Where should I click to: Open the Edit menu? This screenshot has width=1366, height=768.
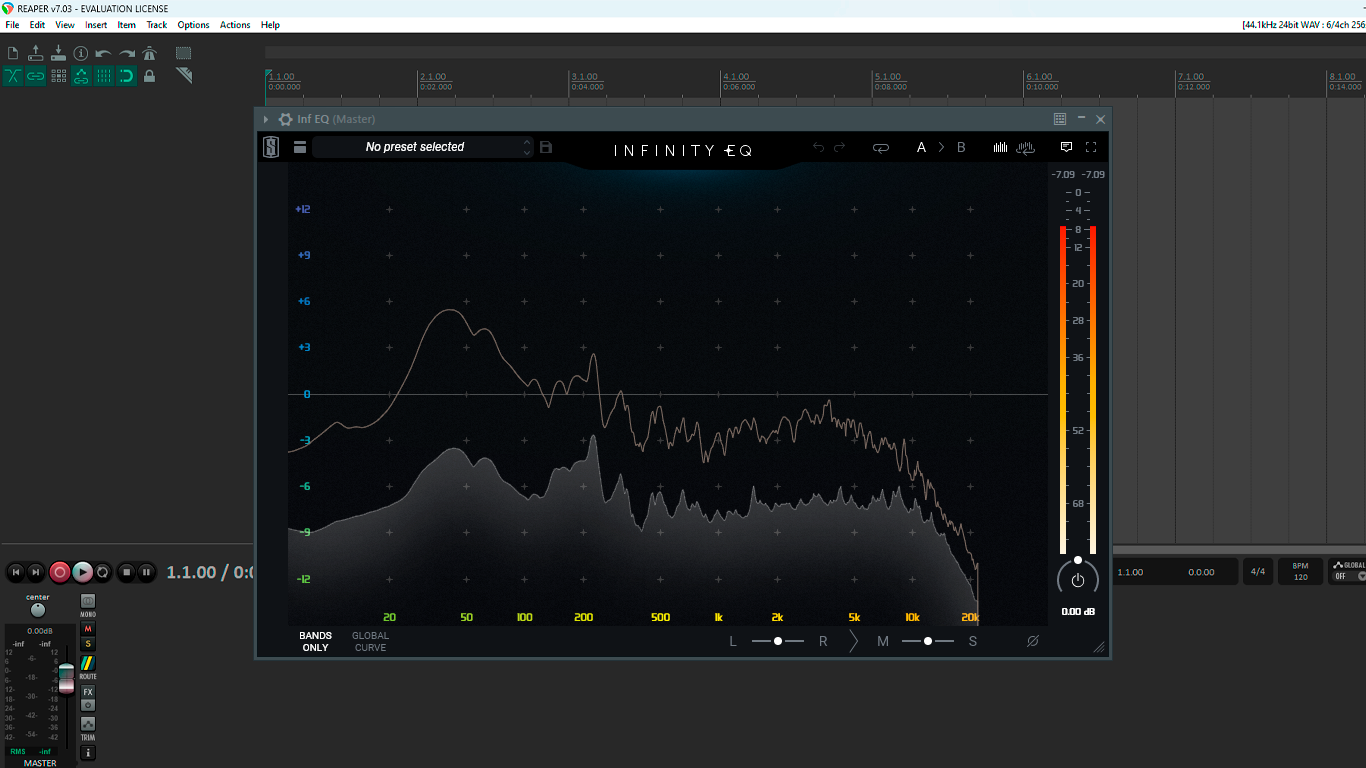tap(37, 25)
